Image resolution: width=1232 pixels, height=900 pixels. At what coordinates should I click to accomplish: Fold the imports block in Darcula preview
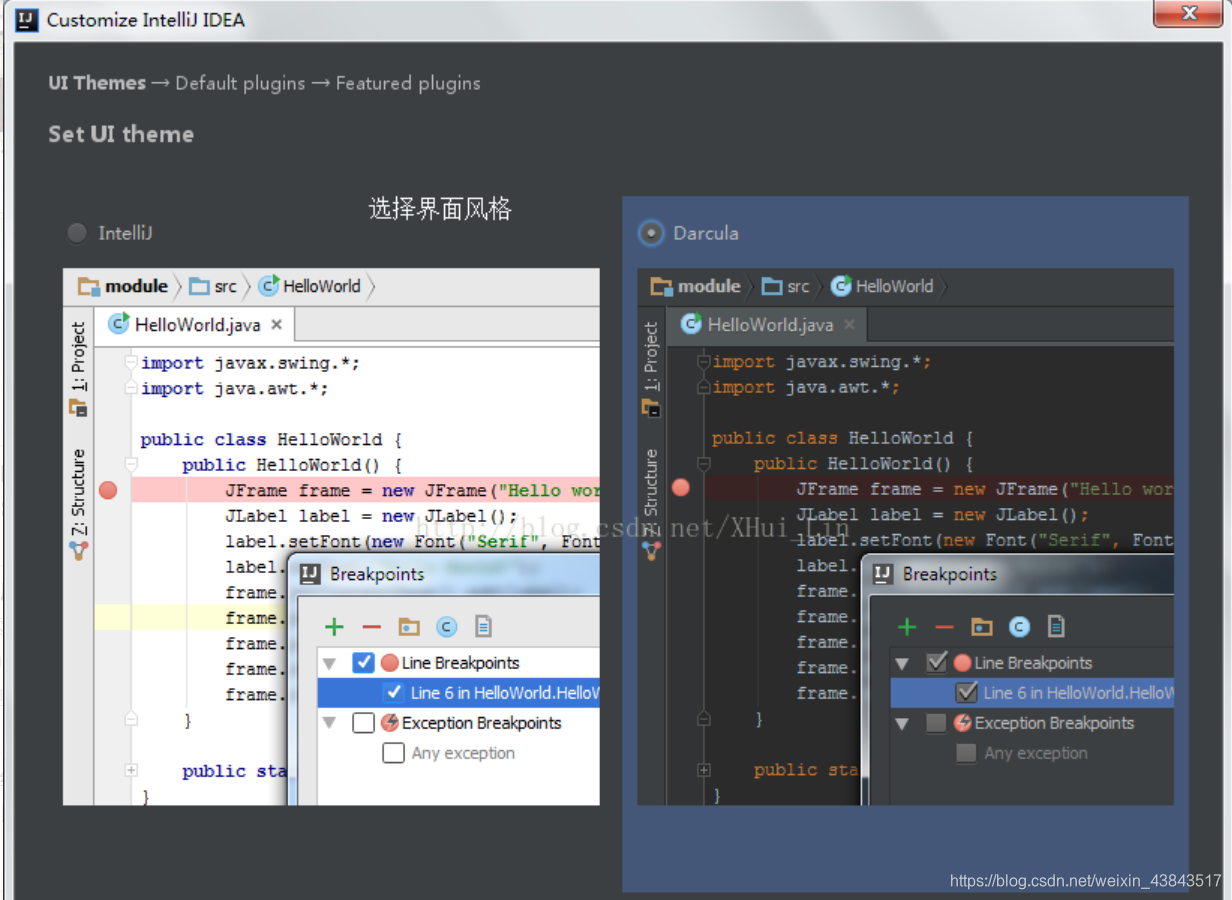[703, 361]
